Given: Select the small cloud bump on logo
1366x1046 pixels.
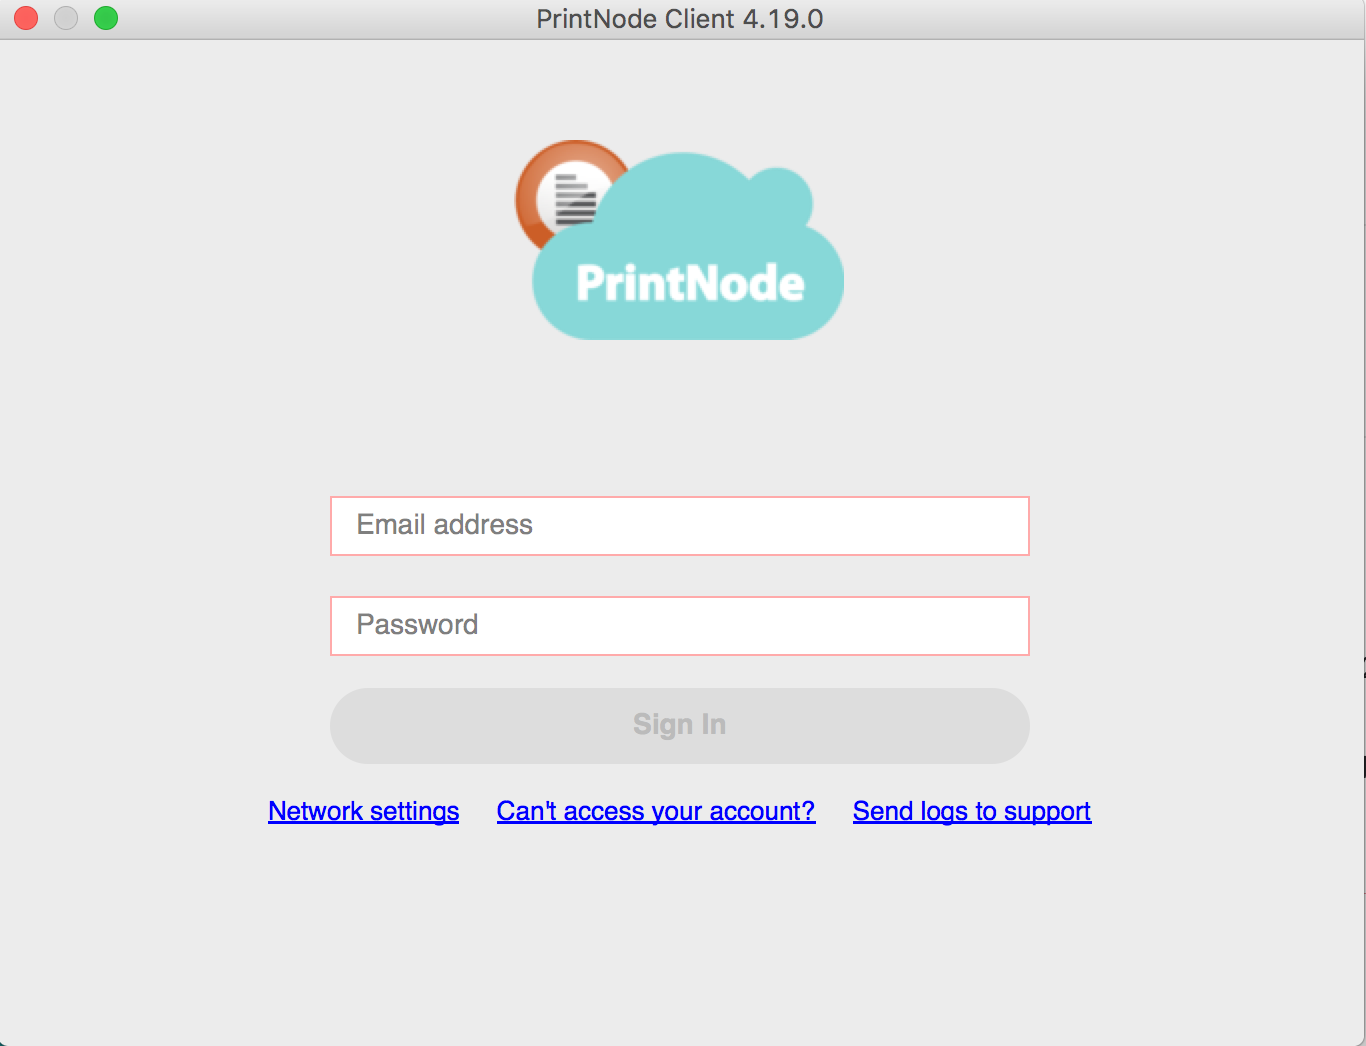Looking at the screenshot, I should [x=780, y=196].
